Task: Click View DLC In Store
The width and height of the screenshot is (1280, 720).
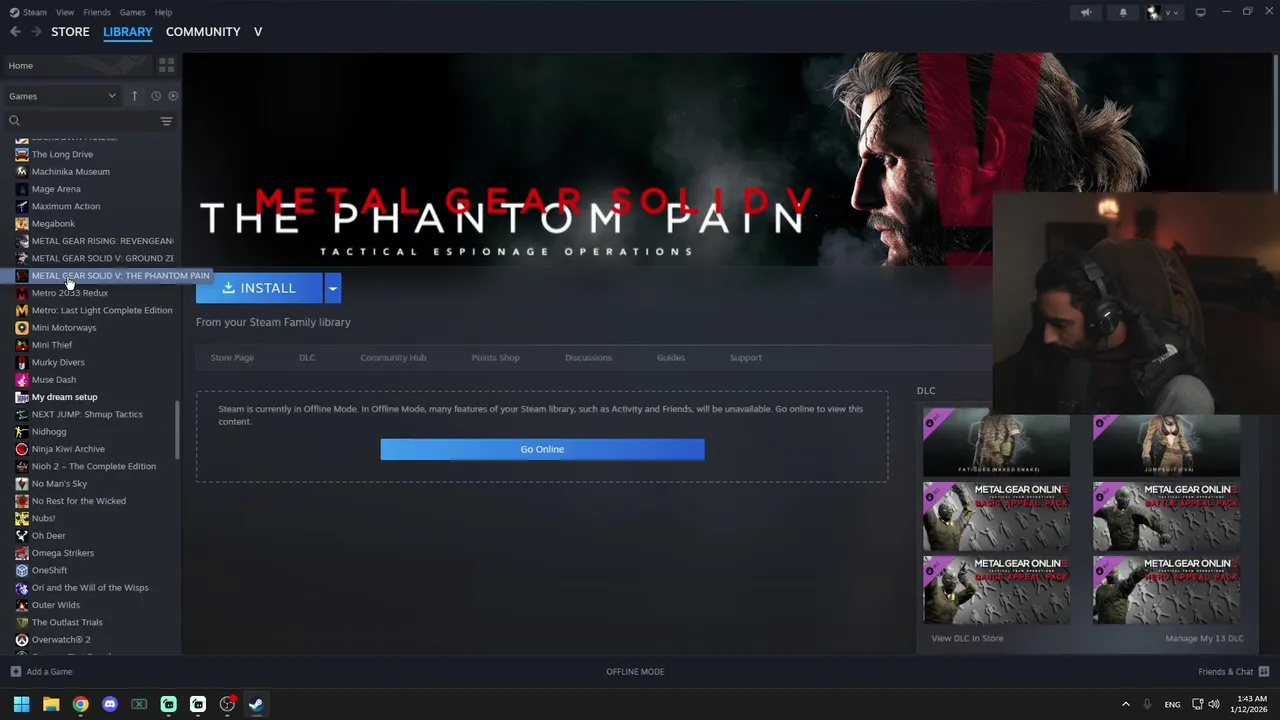Action: tap(967, 638)
